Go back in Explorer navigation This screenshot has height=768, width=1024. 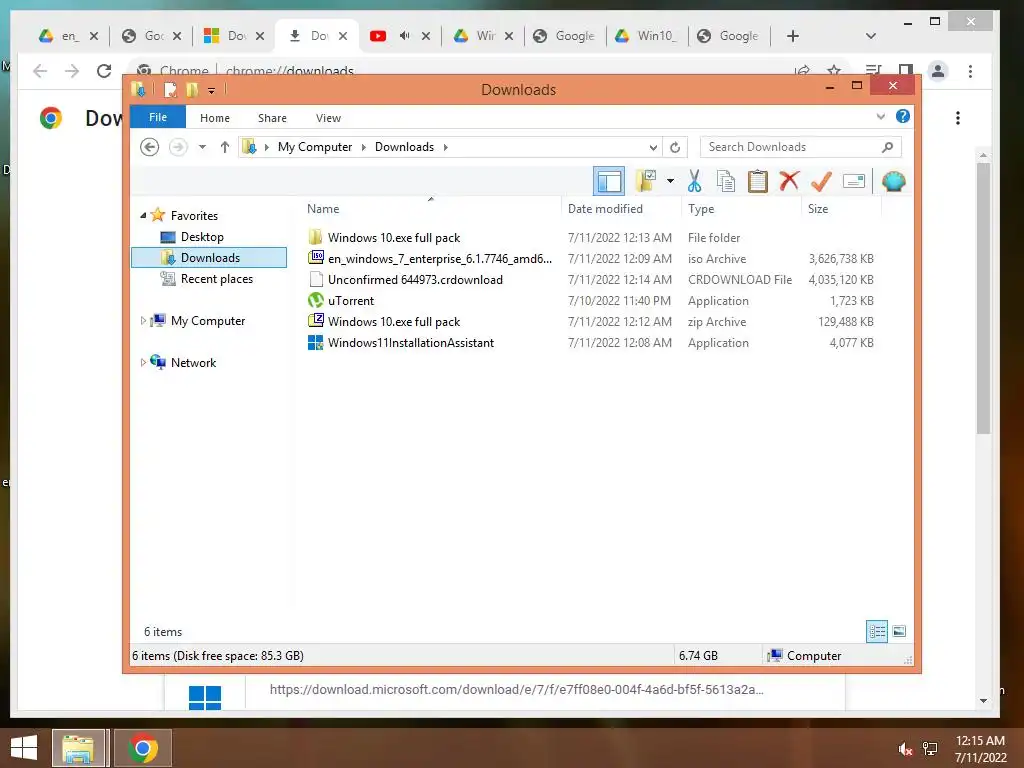[150, 147]
